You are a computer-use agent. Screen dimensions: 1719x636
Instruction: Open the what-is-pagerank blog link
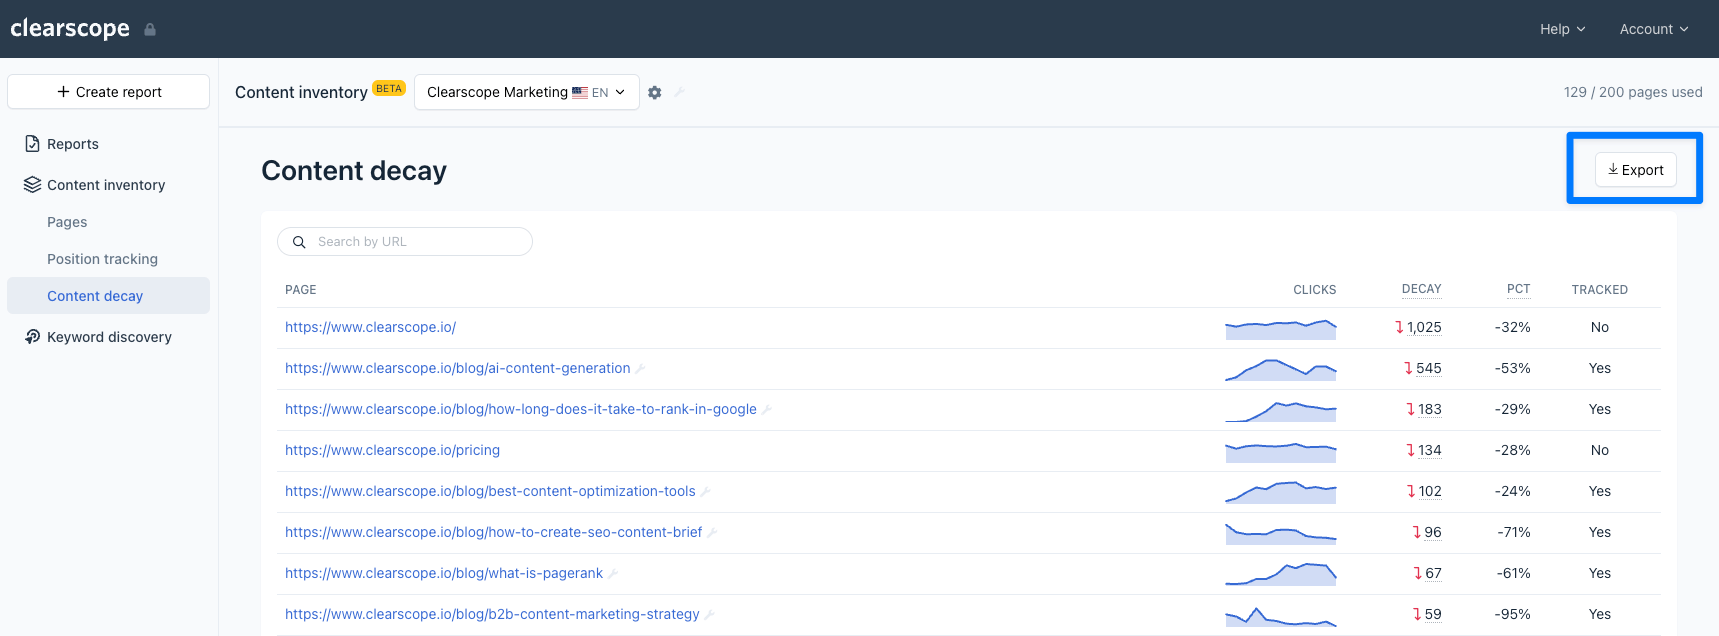(443, 573)
